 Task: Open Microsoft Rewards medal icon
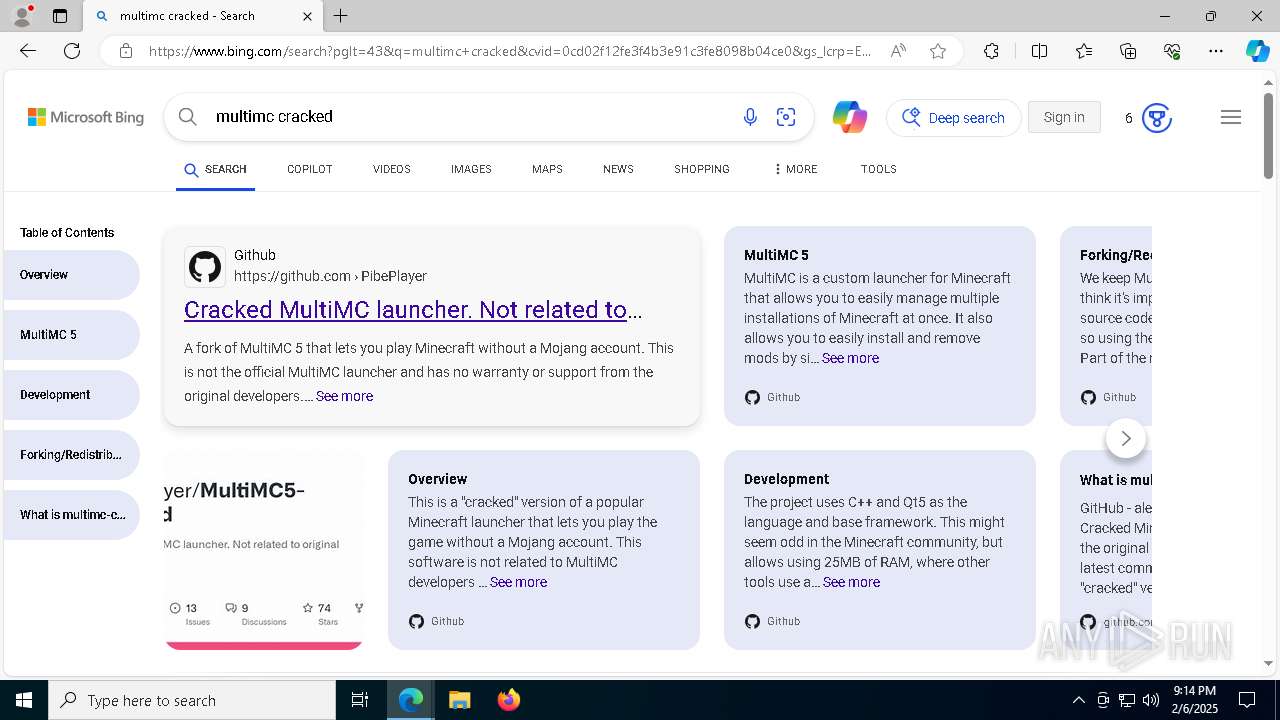1157,118
